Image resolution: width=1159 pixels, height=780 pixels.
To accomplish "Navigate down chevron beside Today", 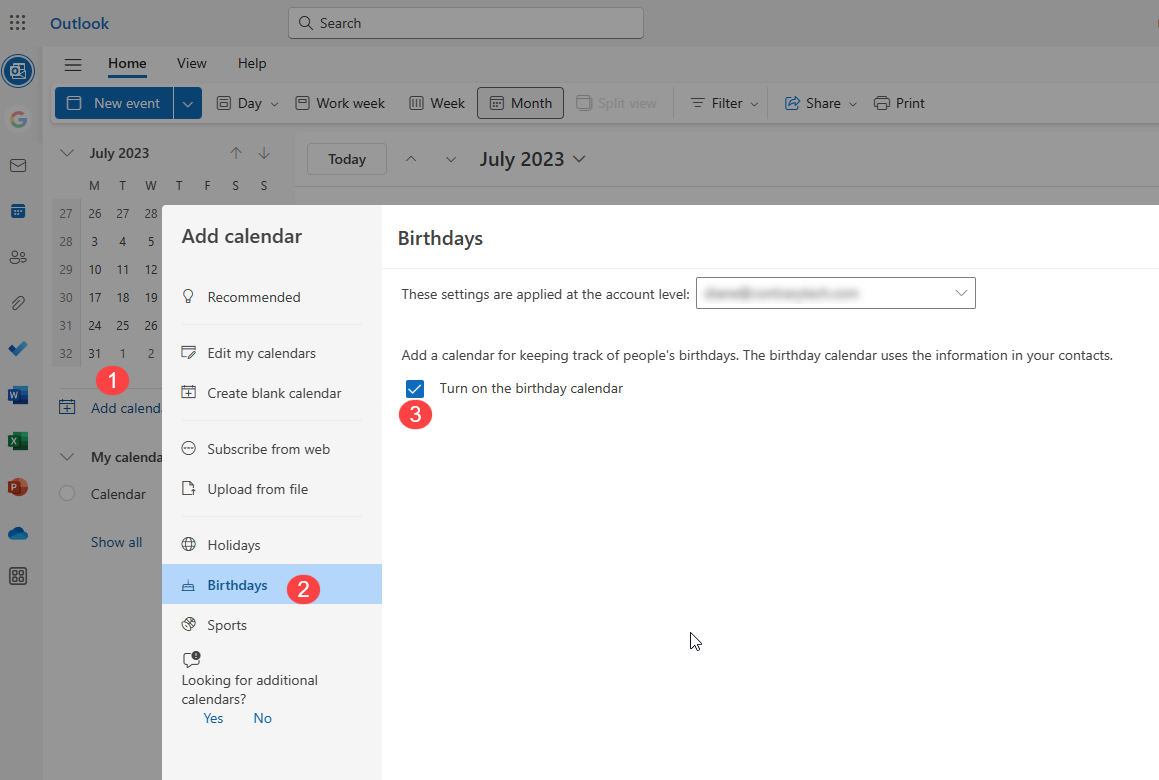I will pos(451,159).
